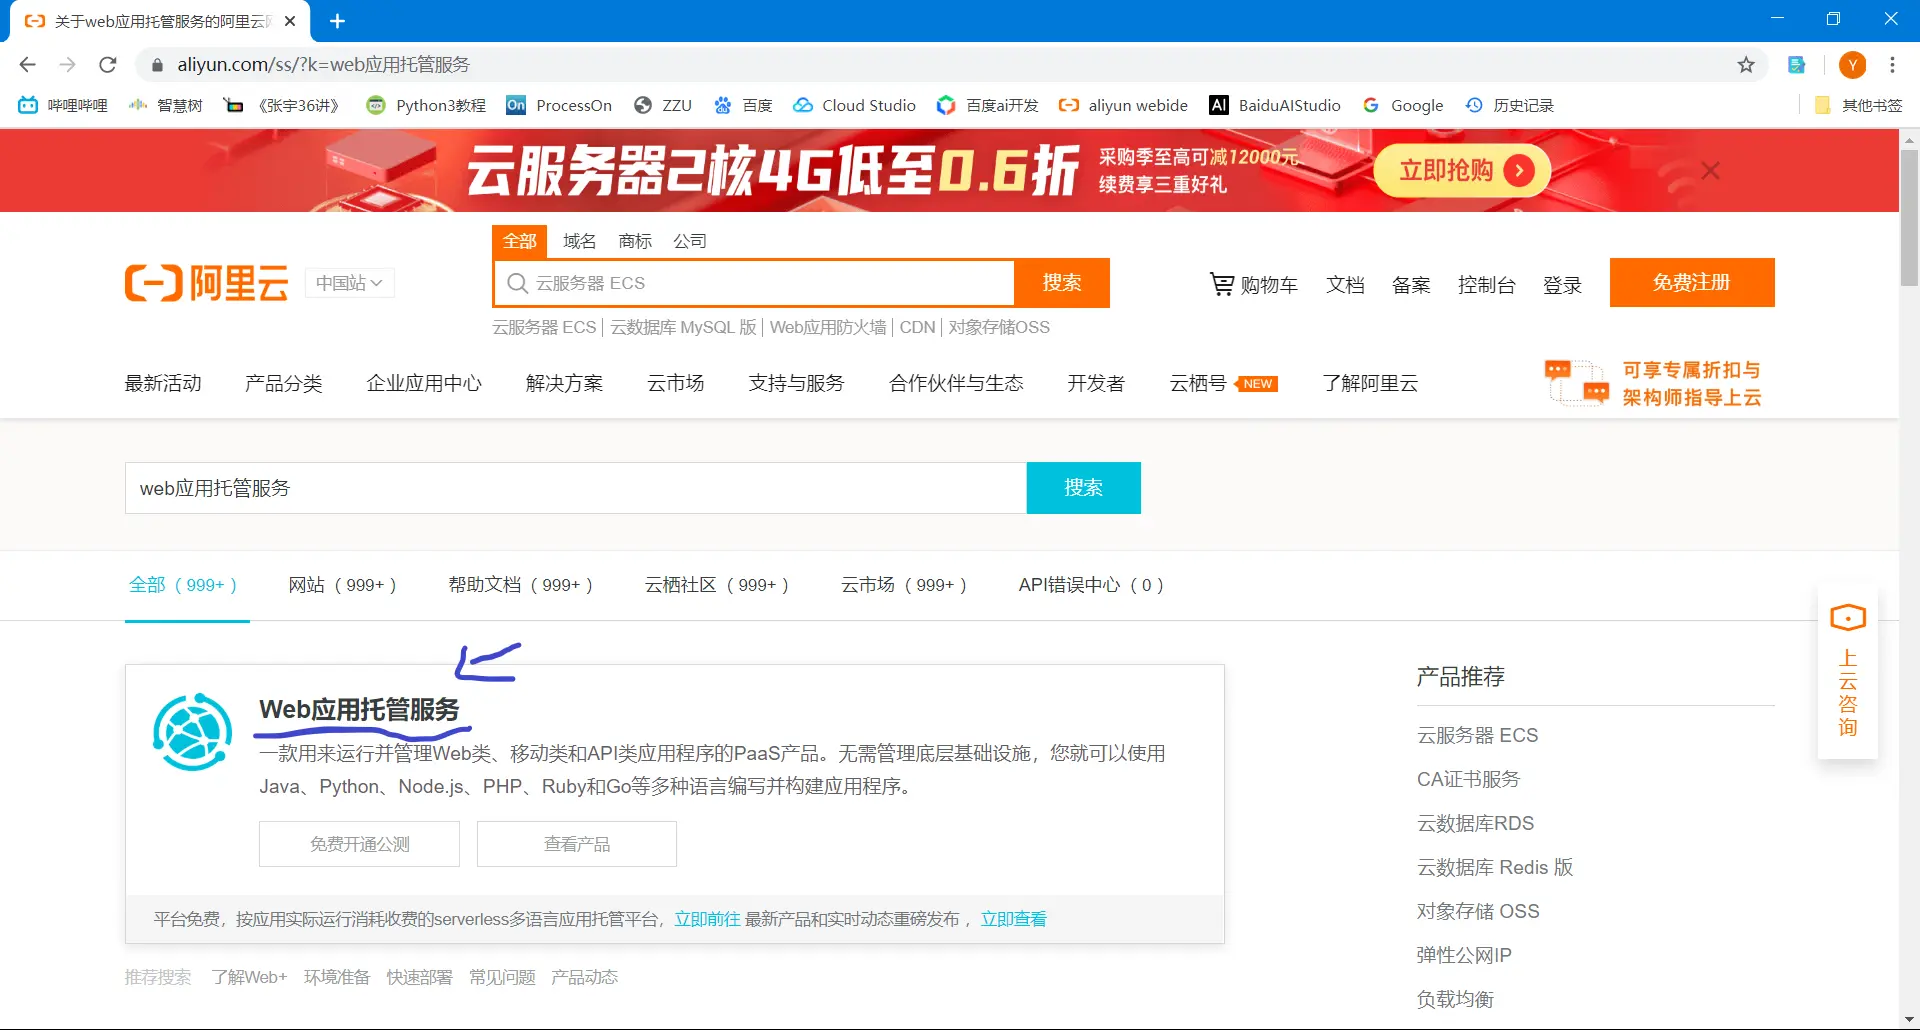Screen dimensions: 1920x1030
Task: Switch to the 云栖社区 results tab
Action: (x=716, y=585)
